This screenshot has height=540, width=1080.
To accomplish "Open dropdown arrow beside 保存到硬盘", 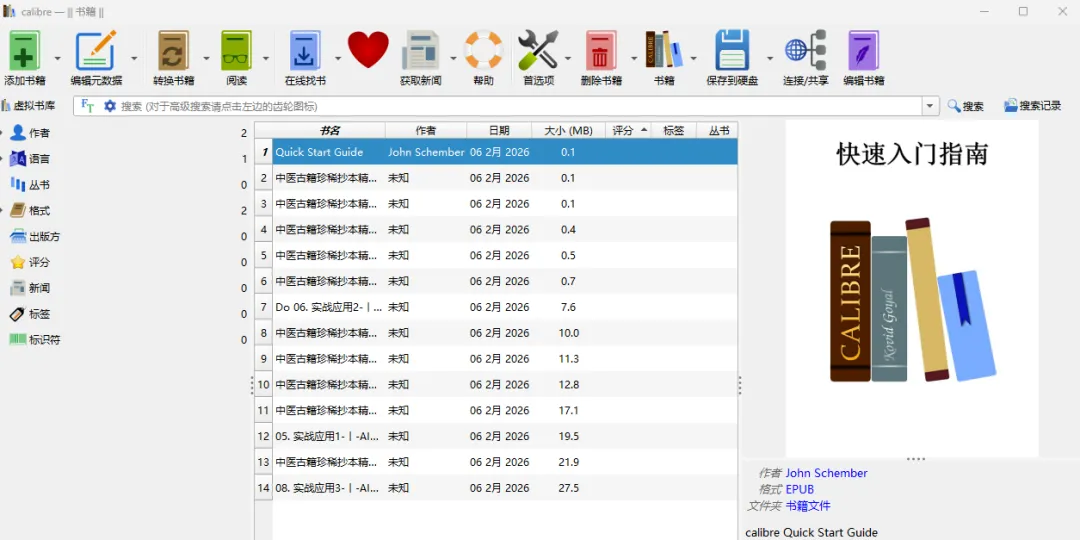I will 769,59.
